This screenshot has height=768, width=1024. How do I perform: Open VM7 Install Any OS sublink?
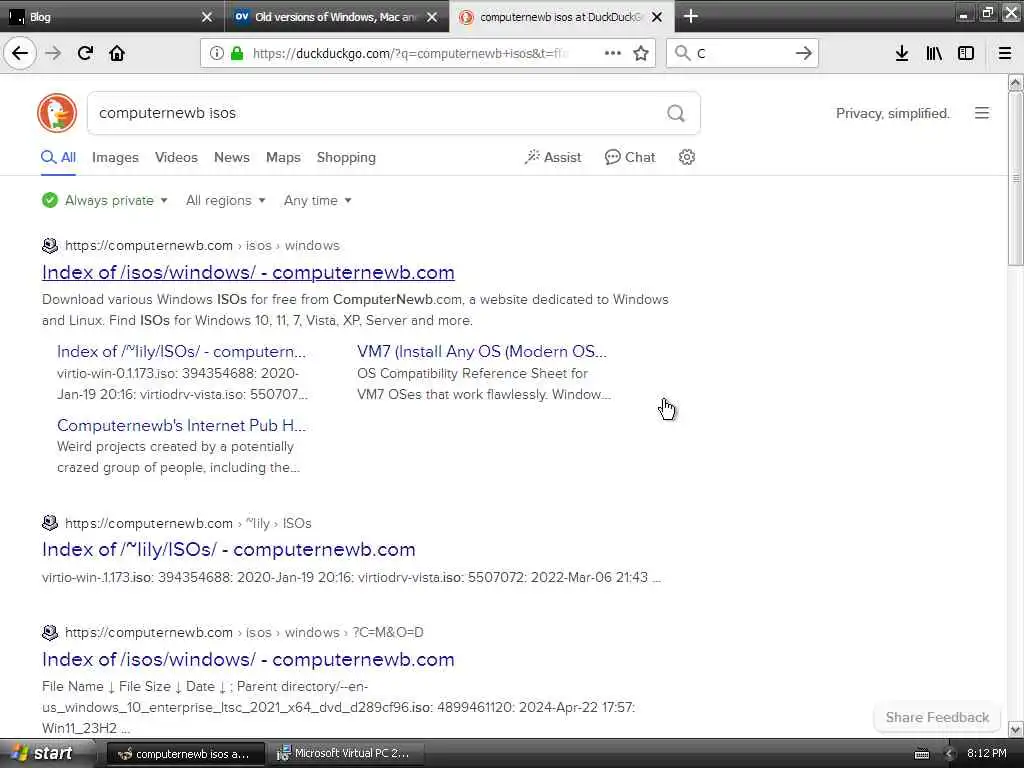(482, 351)
